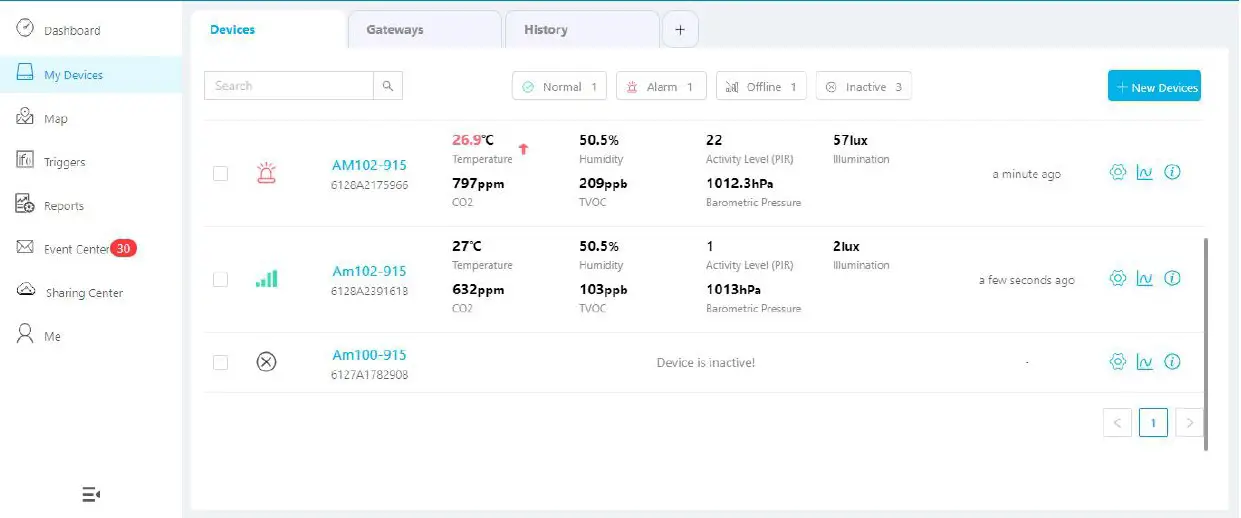This screenshot has width=1241, height=518.
Task: Go to Triggers section
Action: (64, 162)
